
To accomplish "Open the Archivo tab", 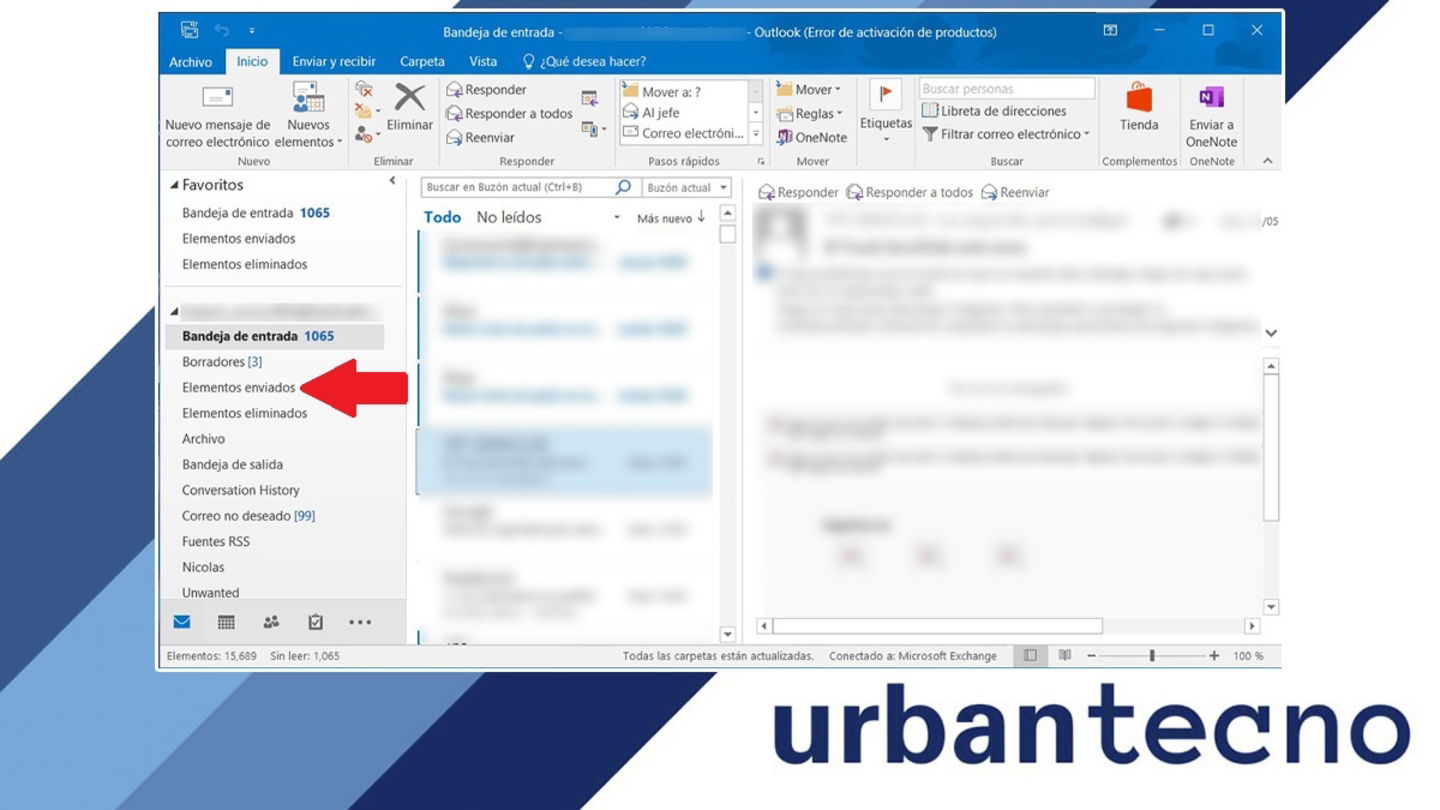I will 190,61.
